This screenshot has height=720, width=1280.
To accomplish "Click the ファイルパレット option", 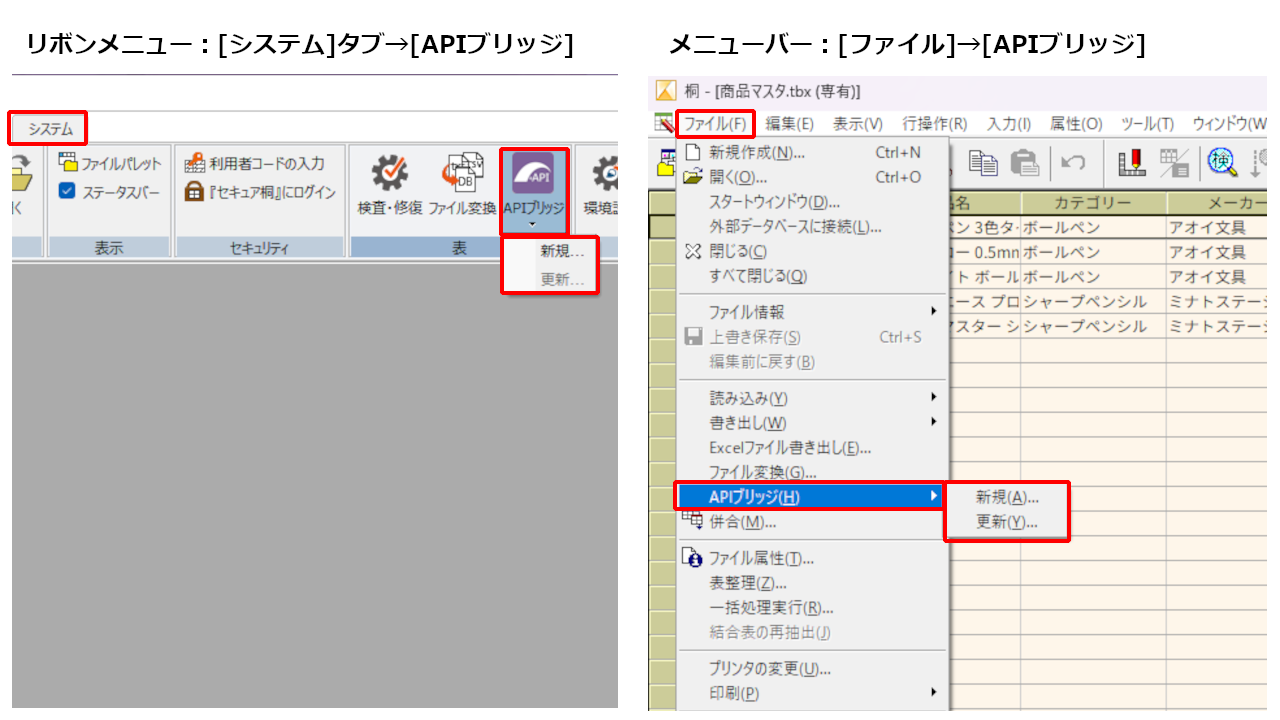I will (x=110, y=164).
